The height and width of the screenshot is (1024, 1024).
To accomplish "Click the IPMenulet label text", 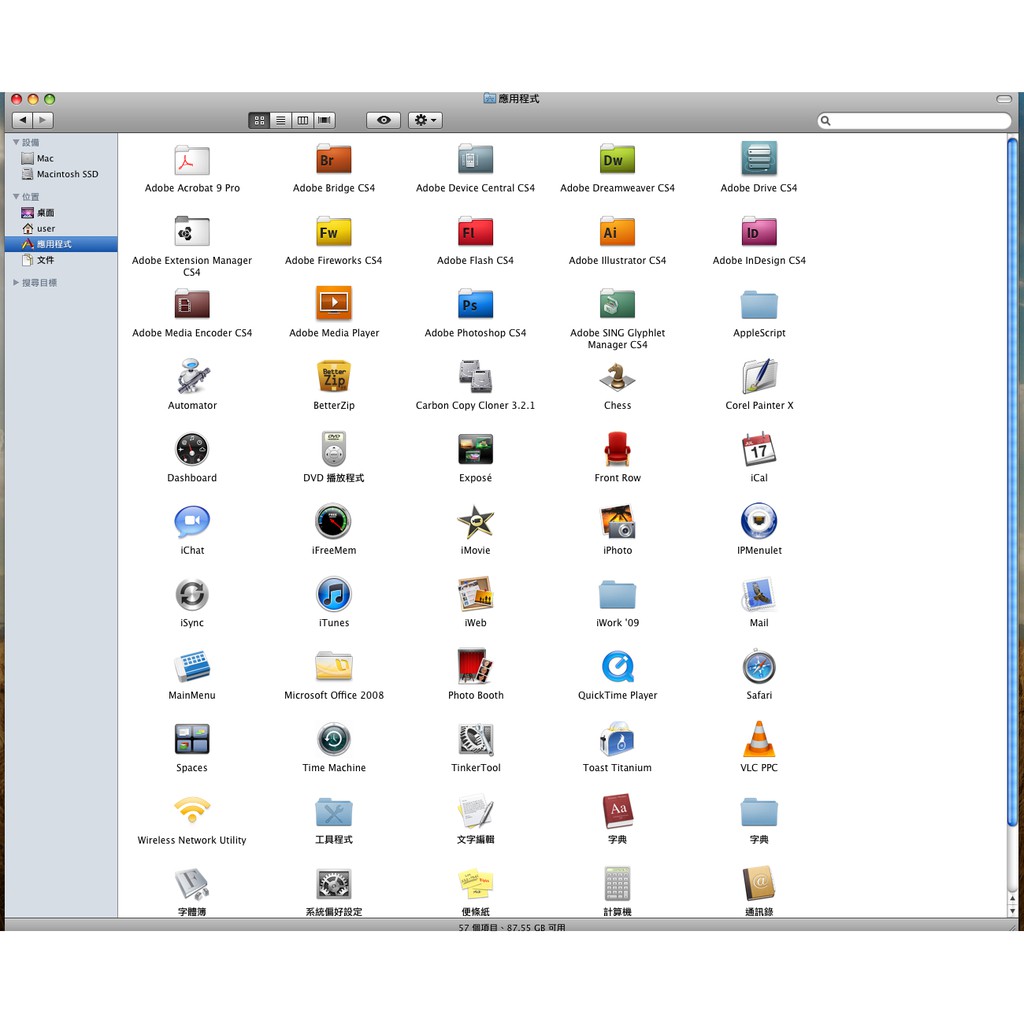I will point(759,551).
